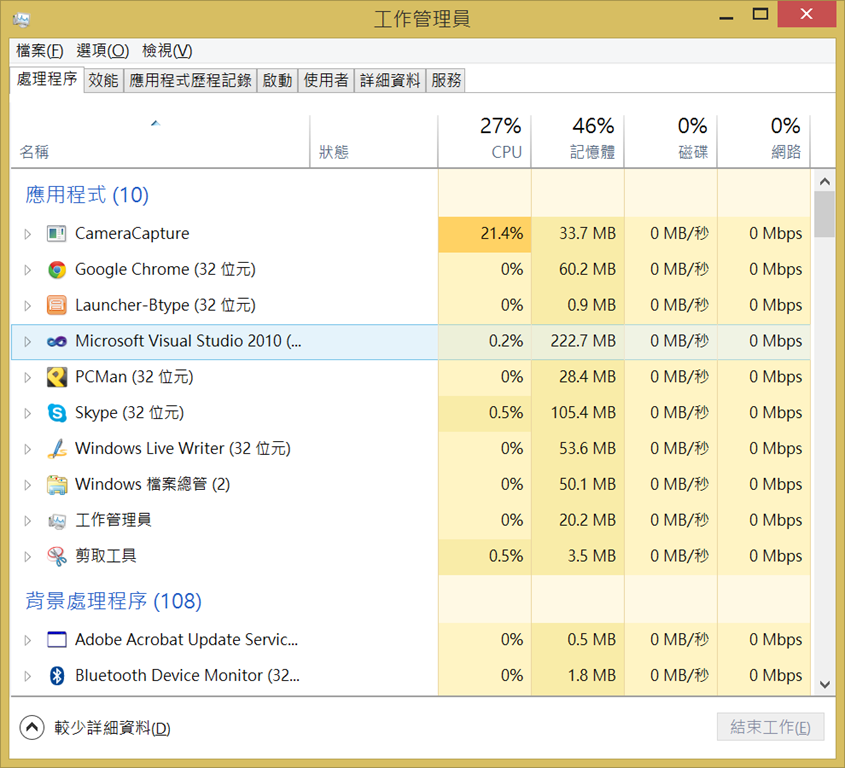Click the Windows Live Writer icon
The width and height of the screenshot is (845, 768).
tap(57, 448)
